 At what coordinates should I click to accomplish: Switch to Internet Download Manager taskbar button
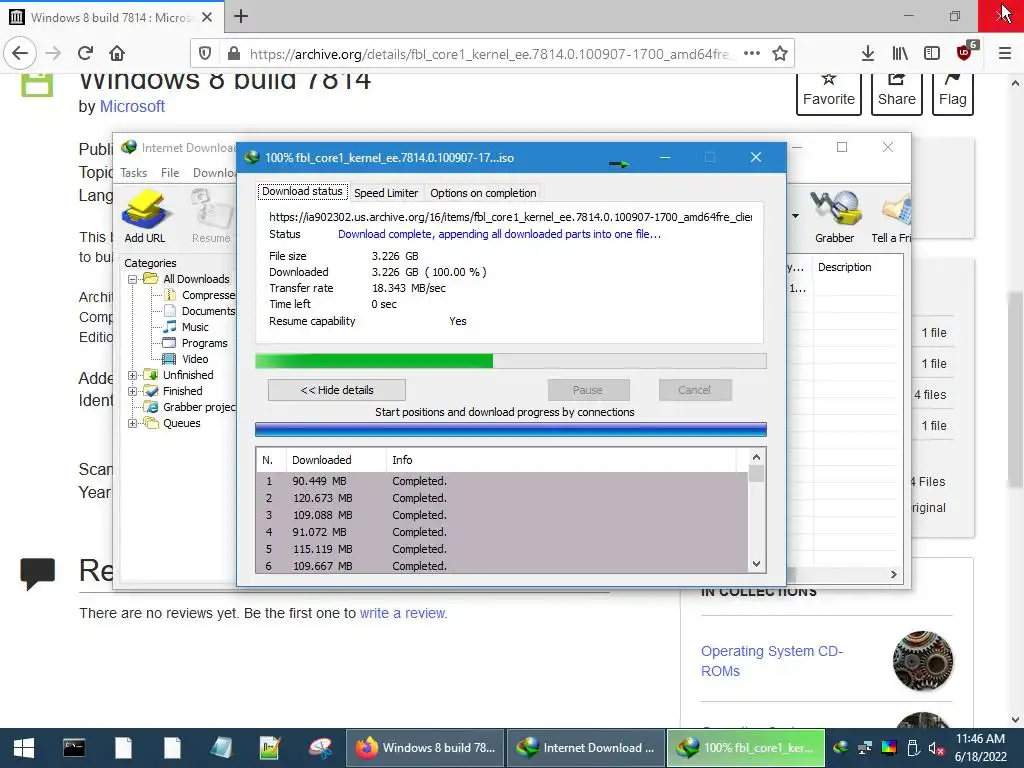click(586, 748)
